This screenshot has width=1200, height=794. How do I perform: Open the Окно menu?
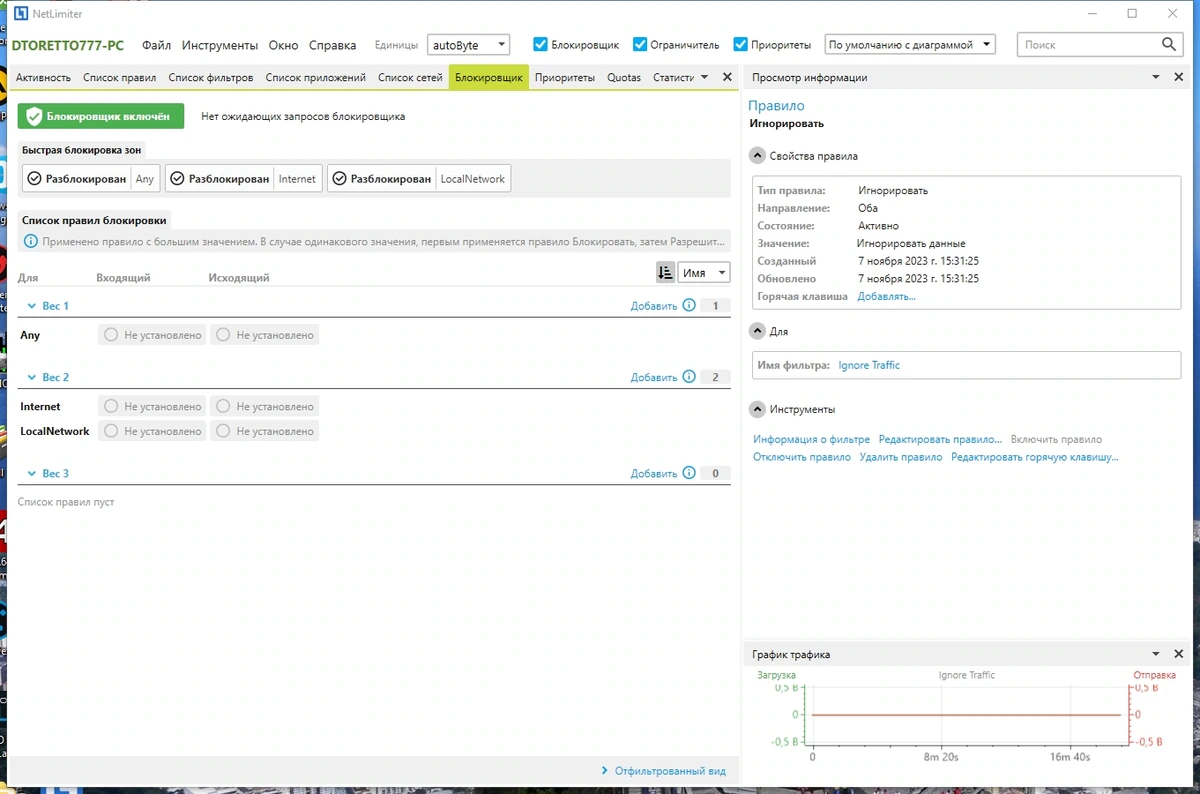(283, 45)
